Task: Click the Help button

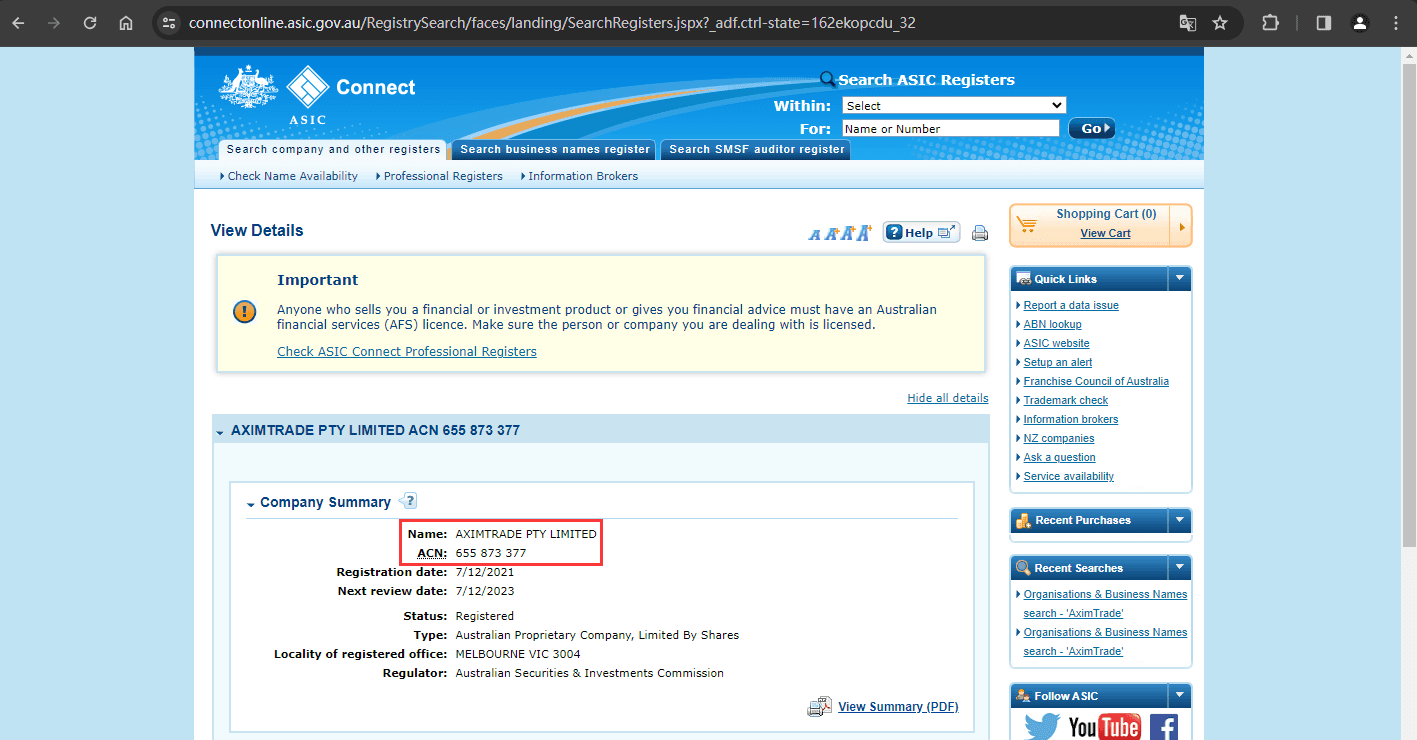Action: tap(921, 232)
